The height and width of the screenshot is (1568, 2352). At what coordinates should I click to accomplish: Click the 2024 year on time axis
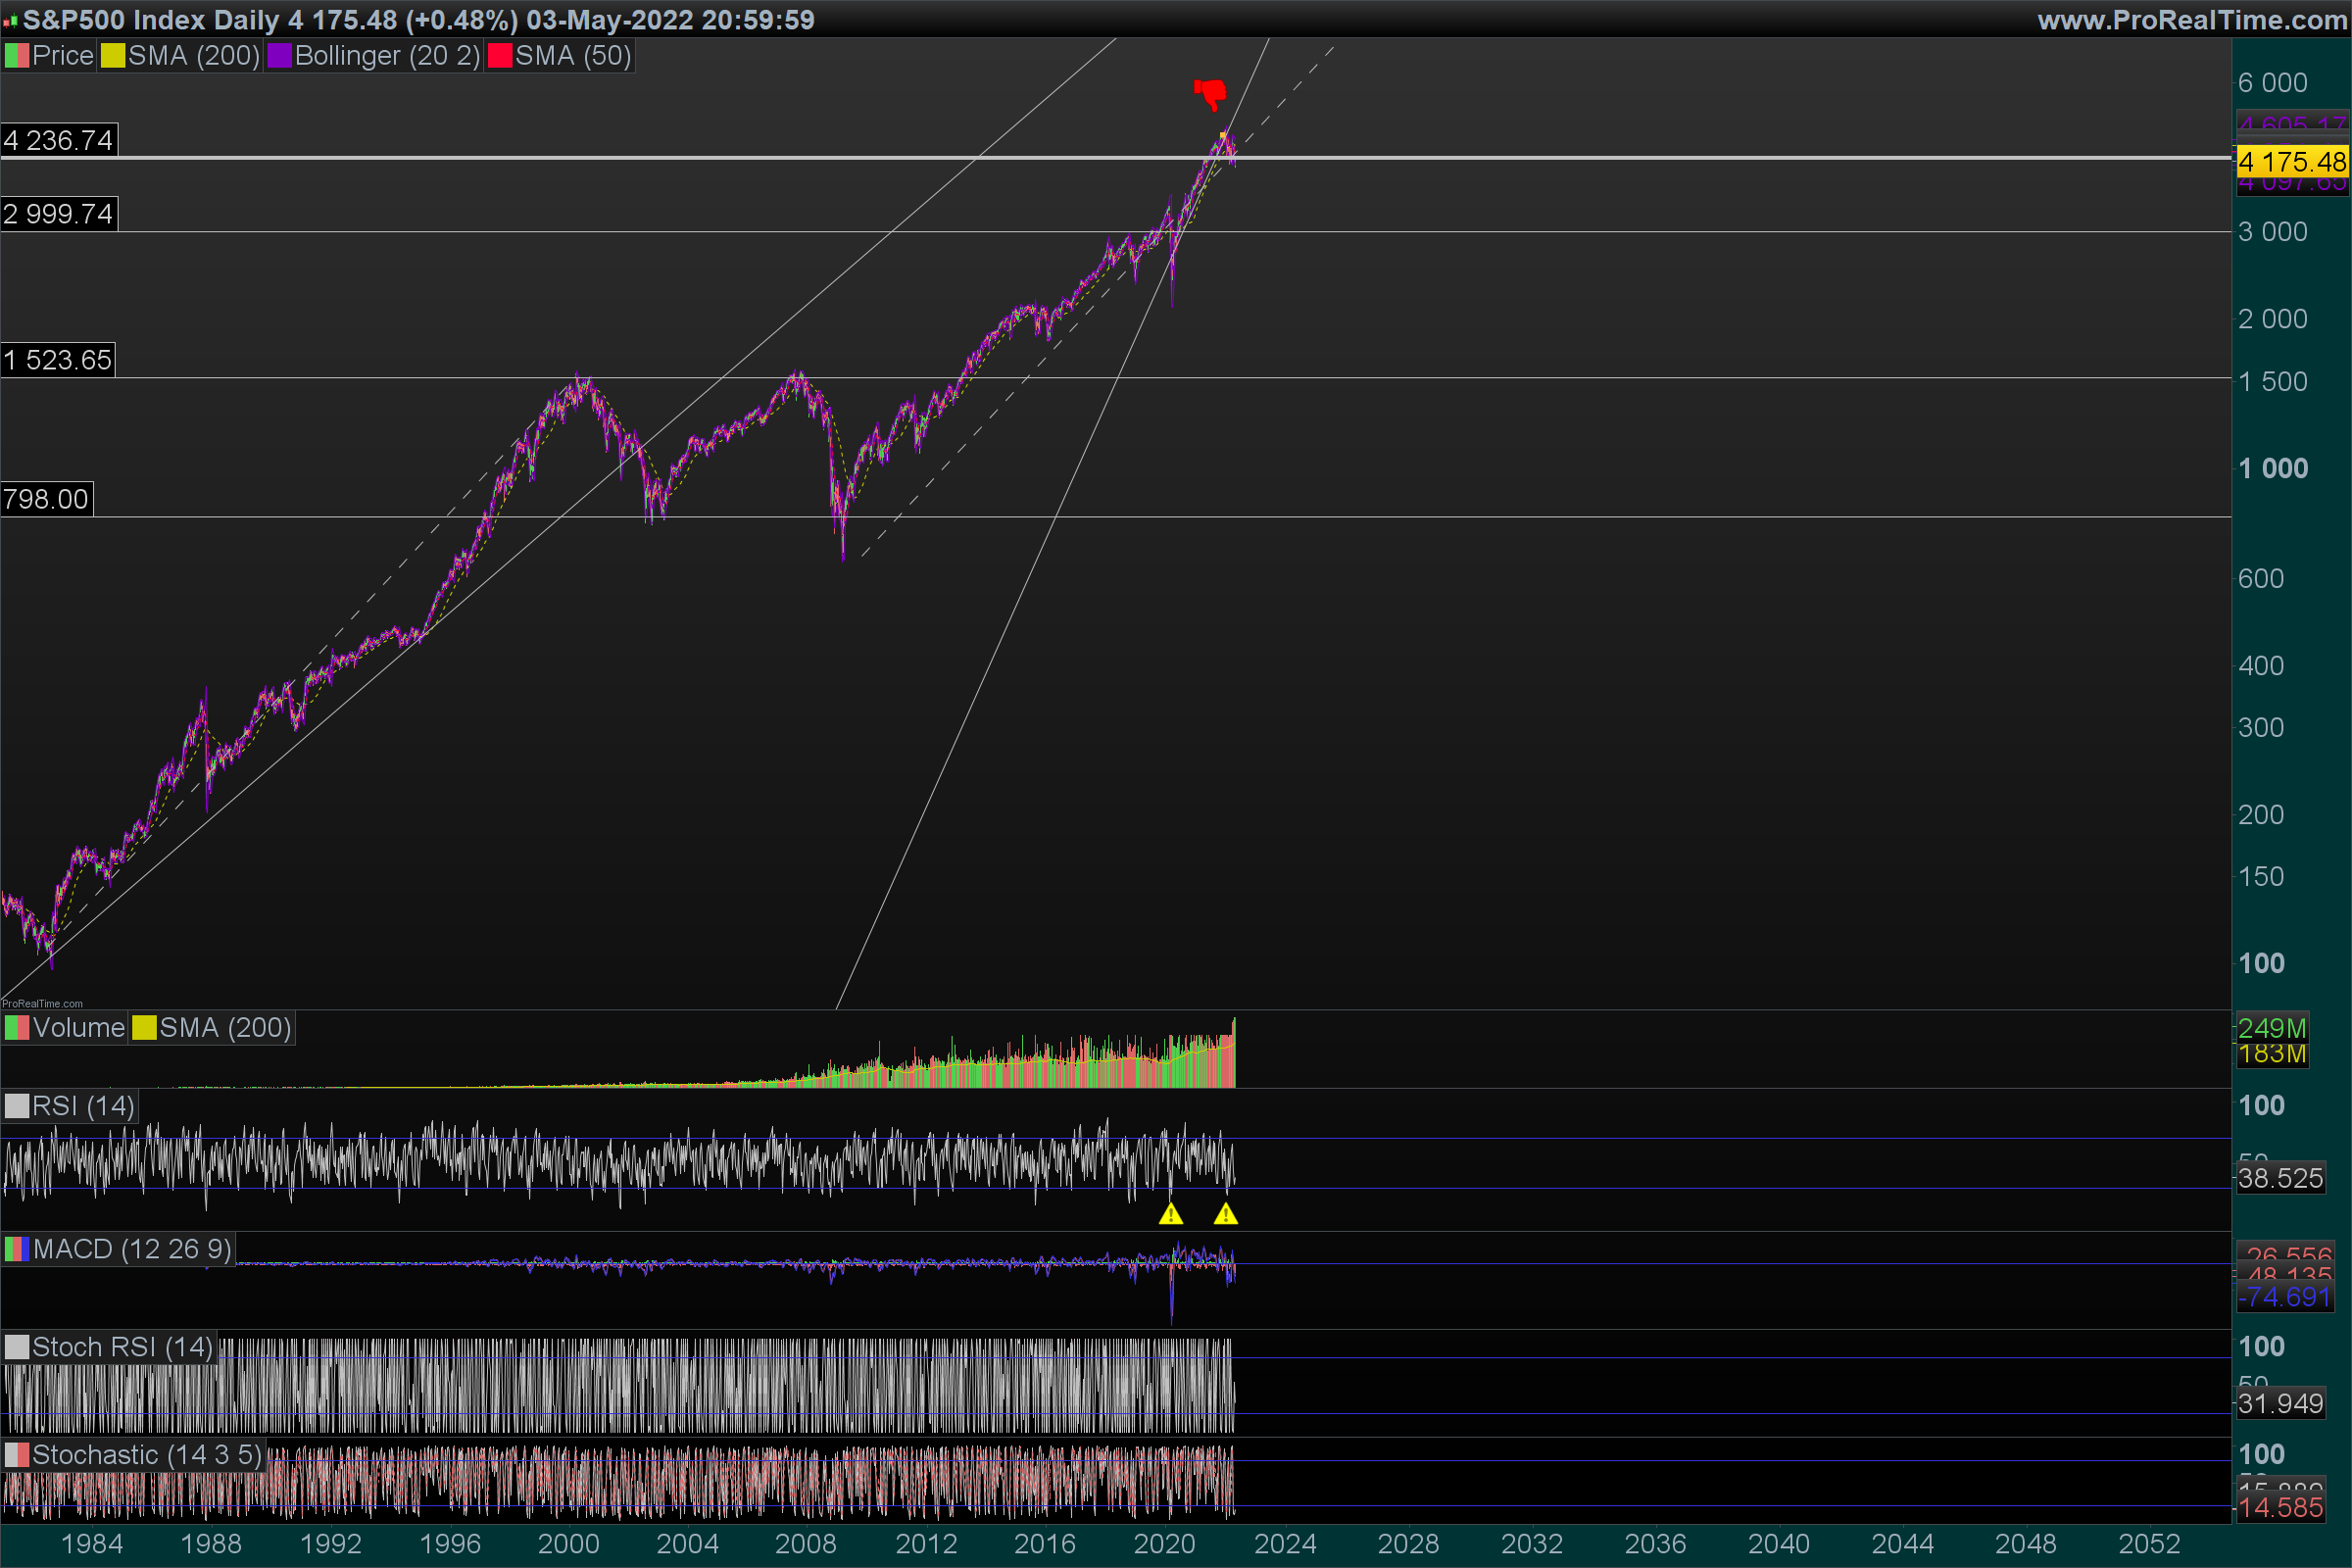[1285, 1544]
